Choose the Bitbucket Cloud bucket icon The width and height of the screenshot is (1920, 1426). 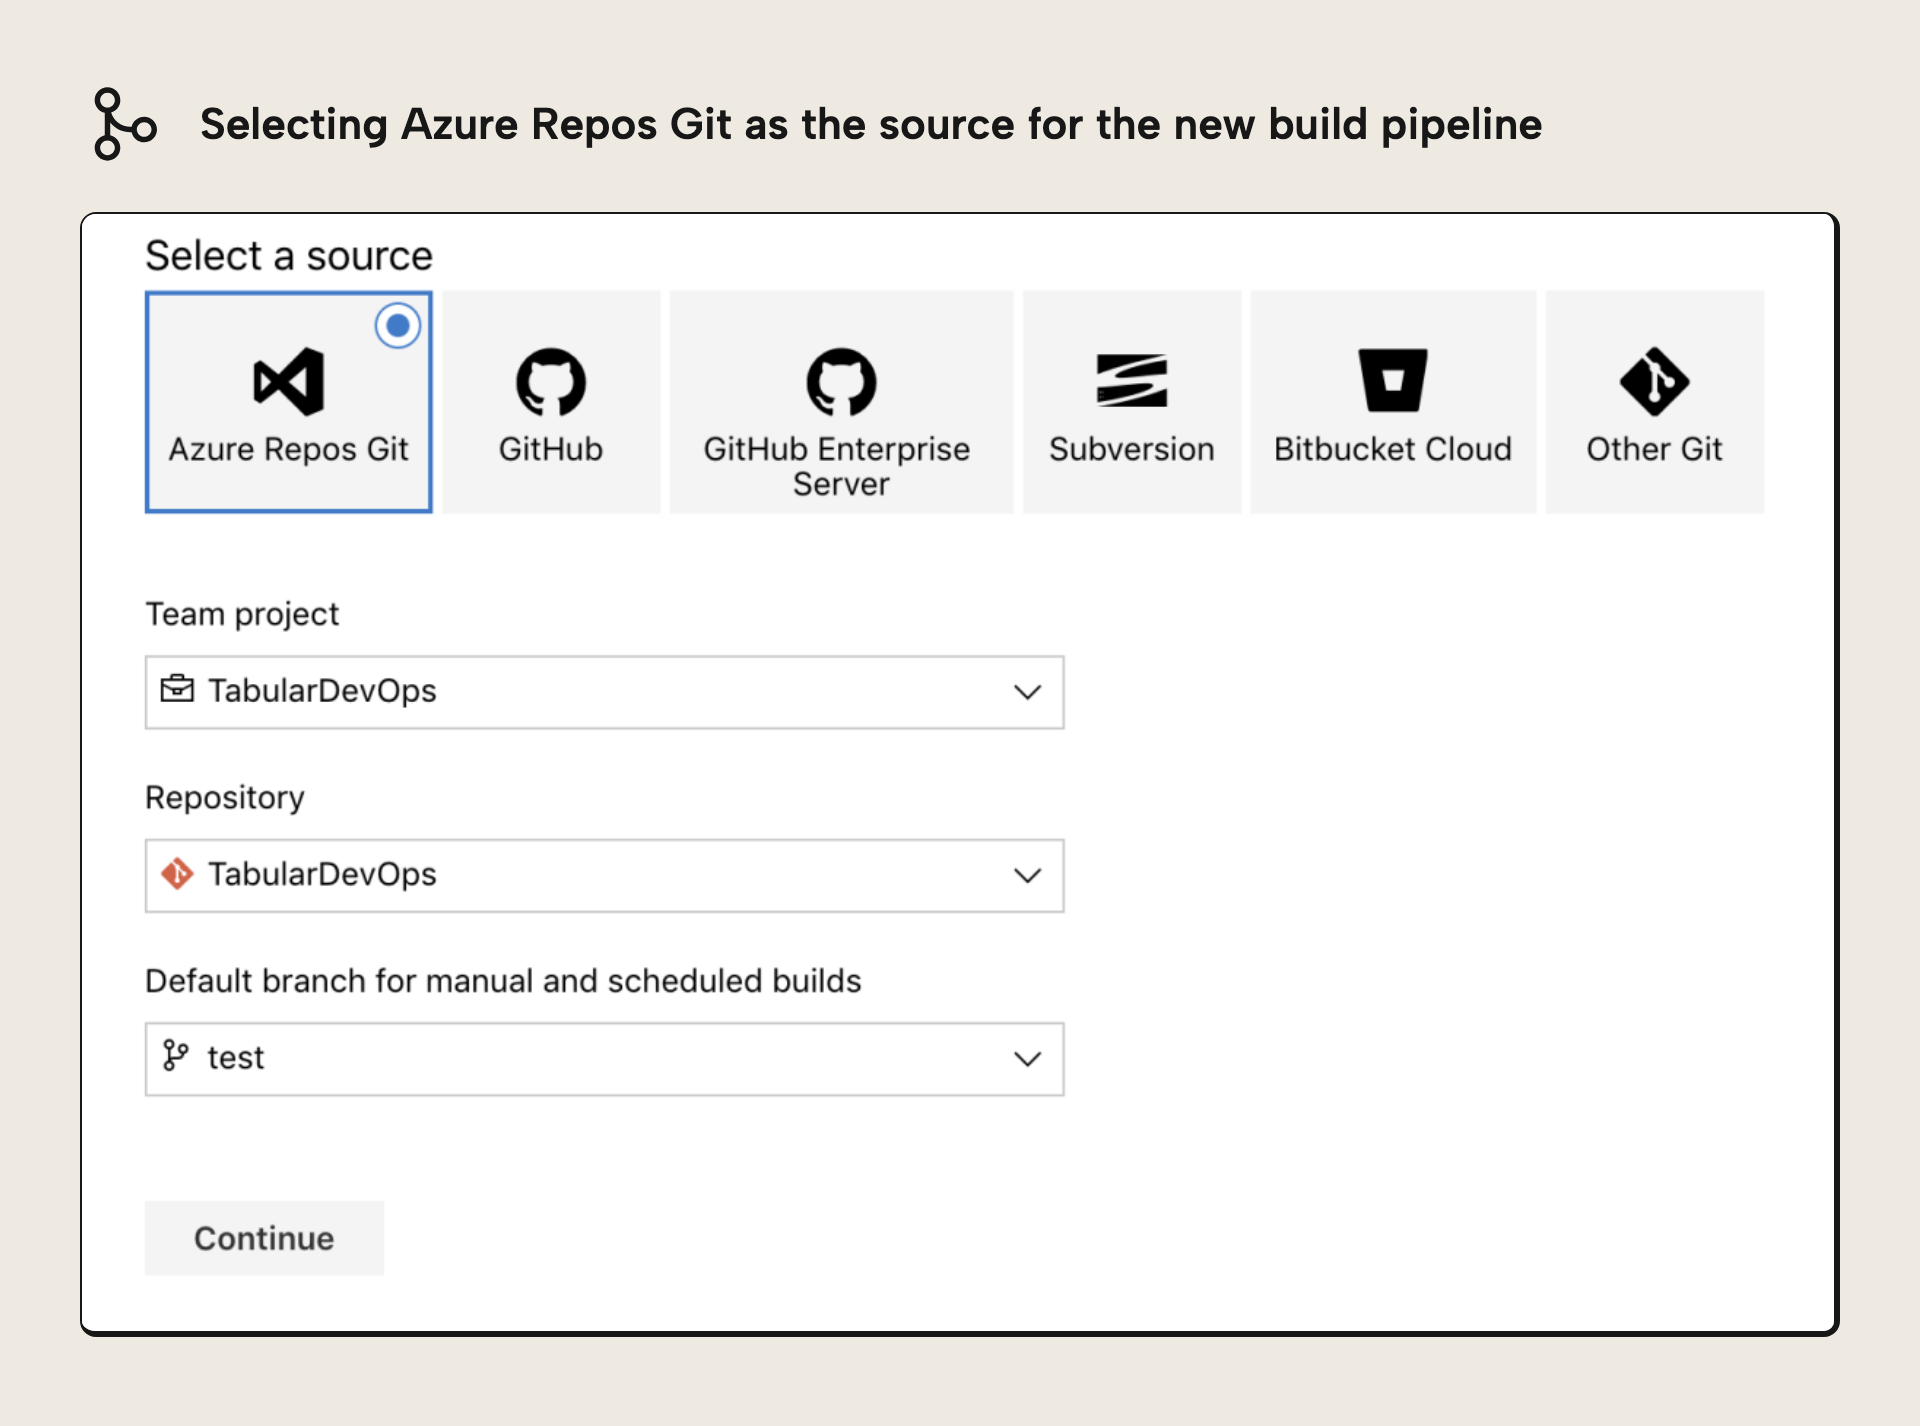[1393, 380]
